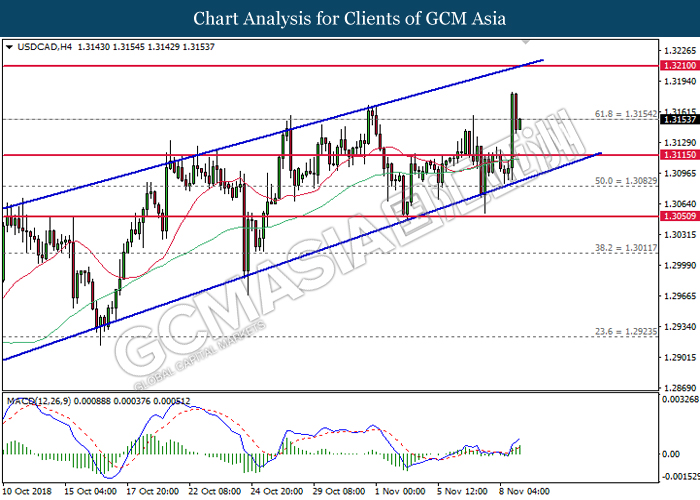The image size is (700, 500).
Task: Click the Fibonacci 50.0 = 1.30829 label
Action: [626, 181]
